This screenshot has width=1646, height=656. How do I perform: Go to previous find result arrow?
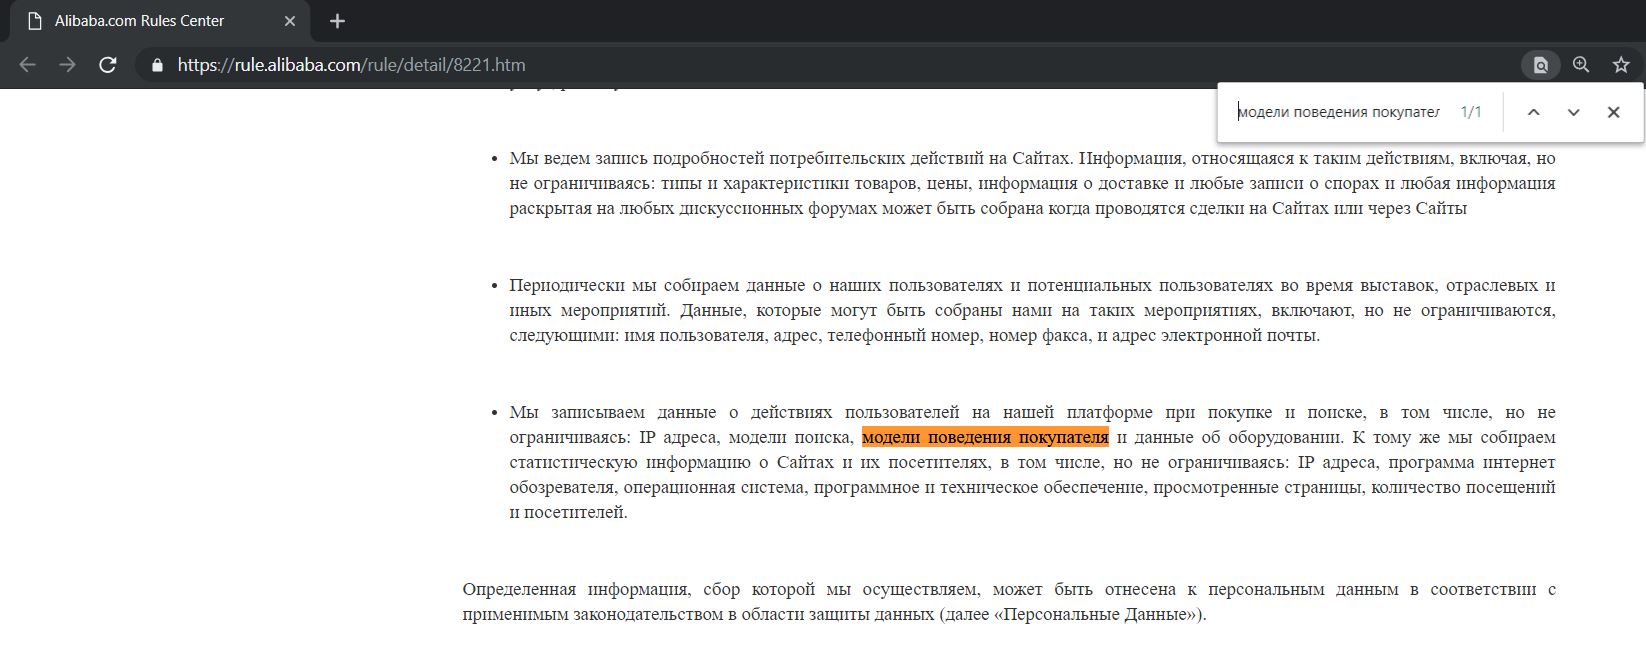click(x=1533, y=112)
